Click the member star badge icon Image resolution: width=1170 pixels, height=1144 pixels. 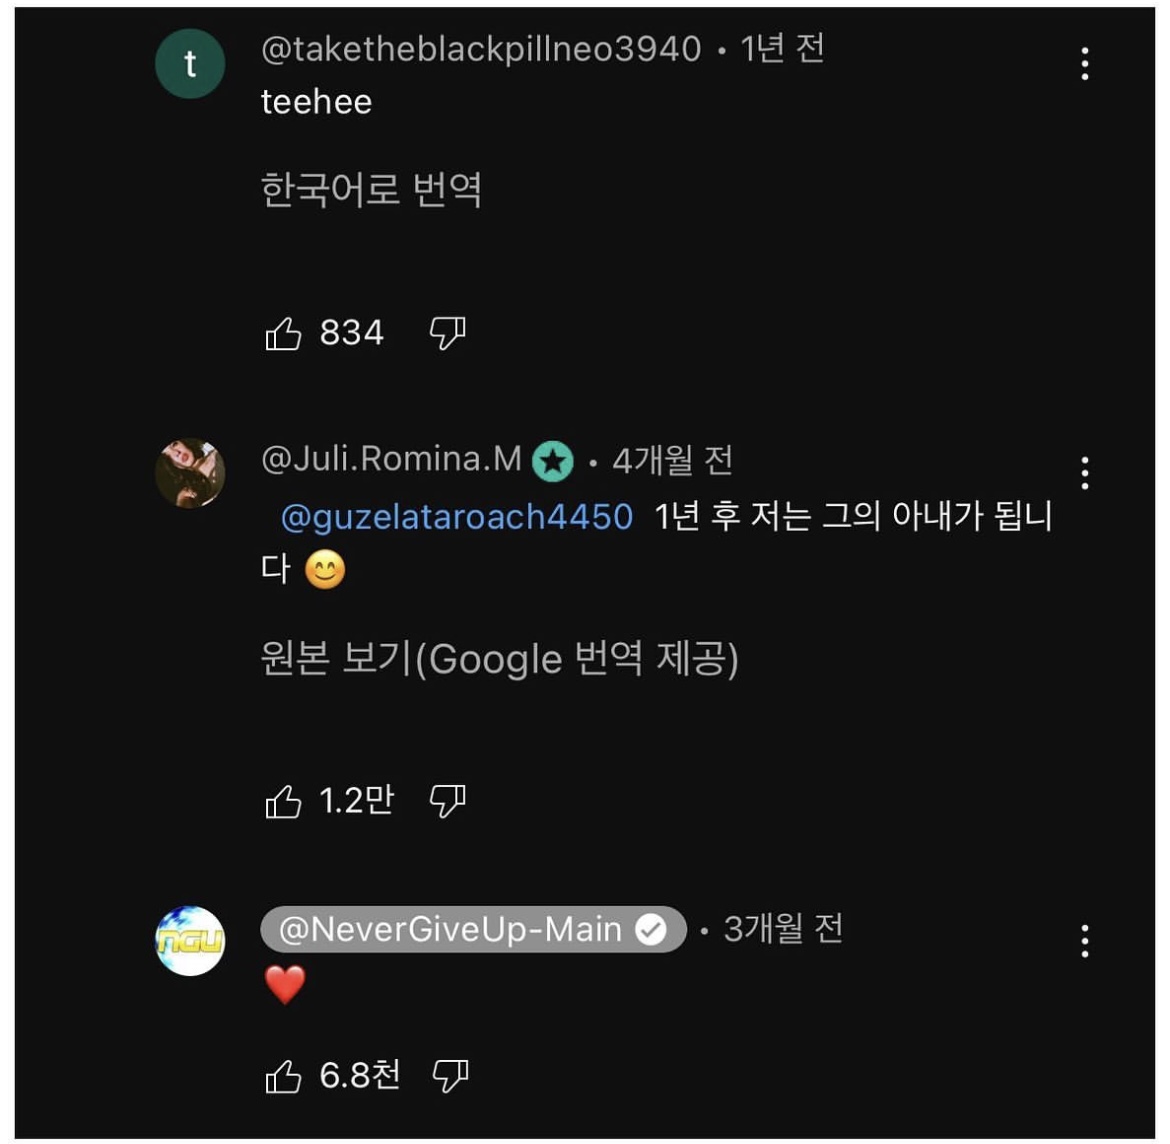pos(553,462)
